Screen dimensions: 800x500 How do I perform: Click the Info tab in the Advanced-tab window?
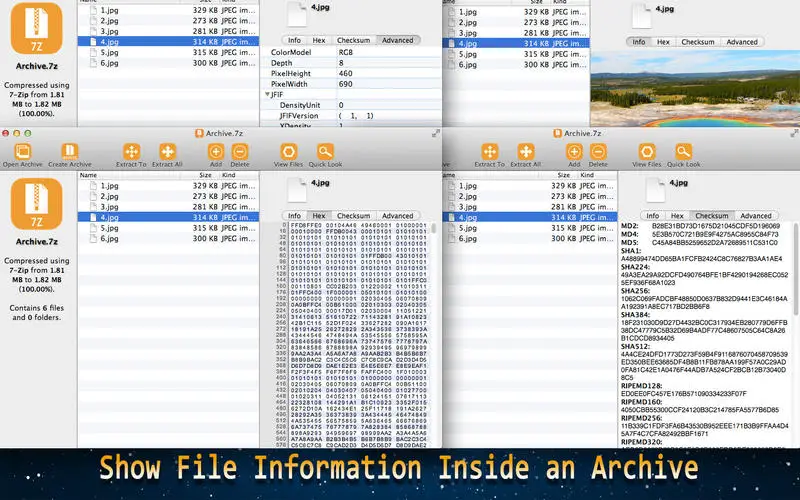point(294,40)
